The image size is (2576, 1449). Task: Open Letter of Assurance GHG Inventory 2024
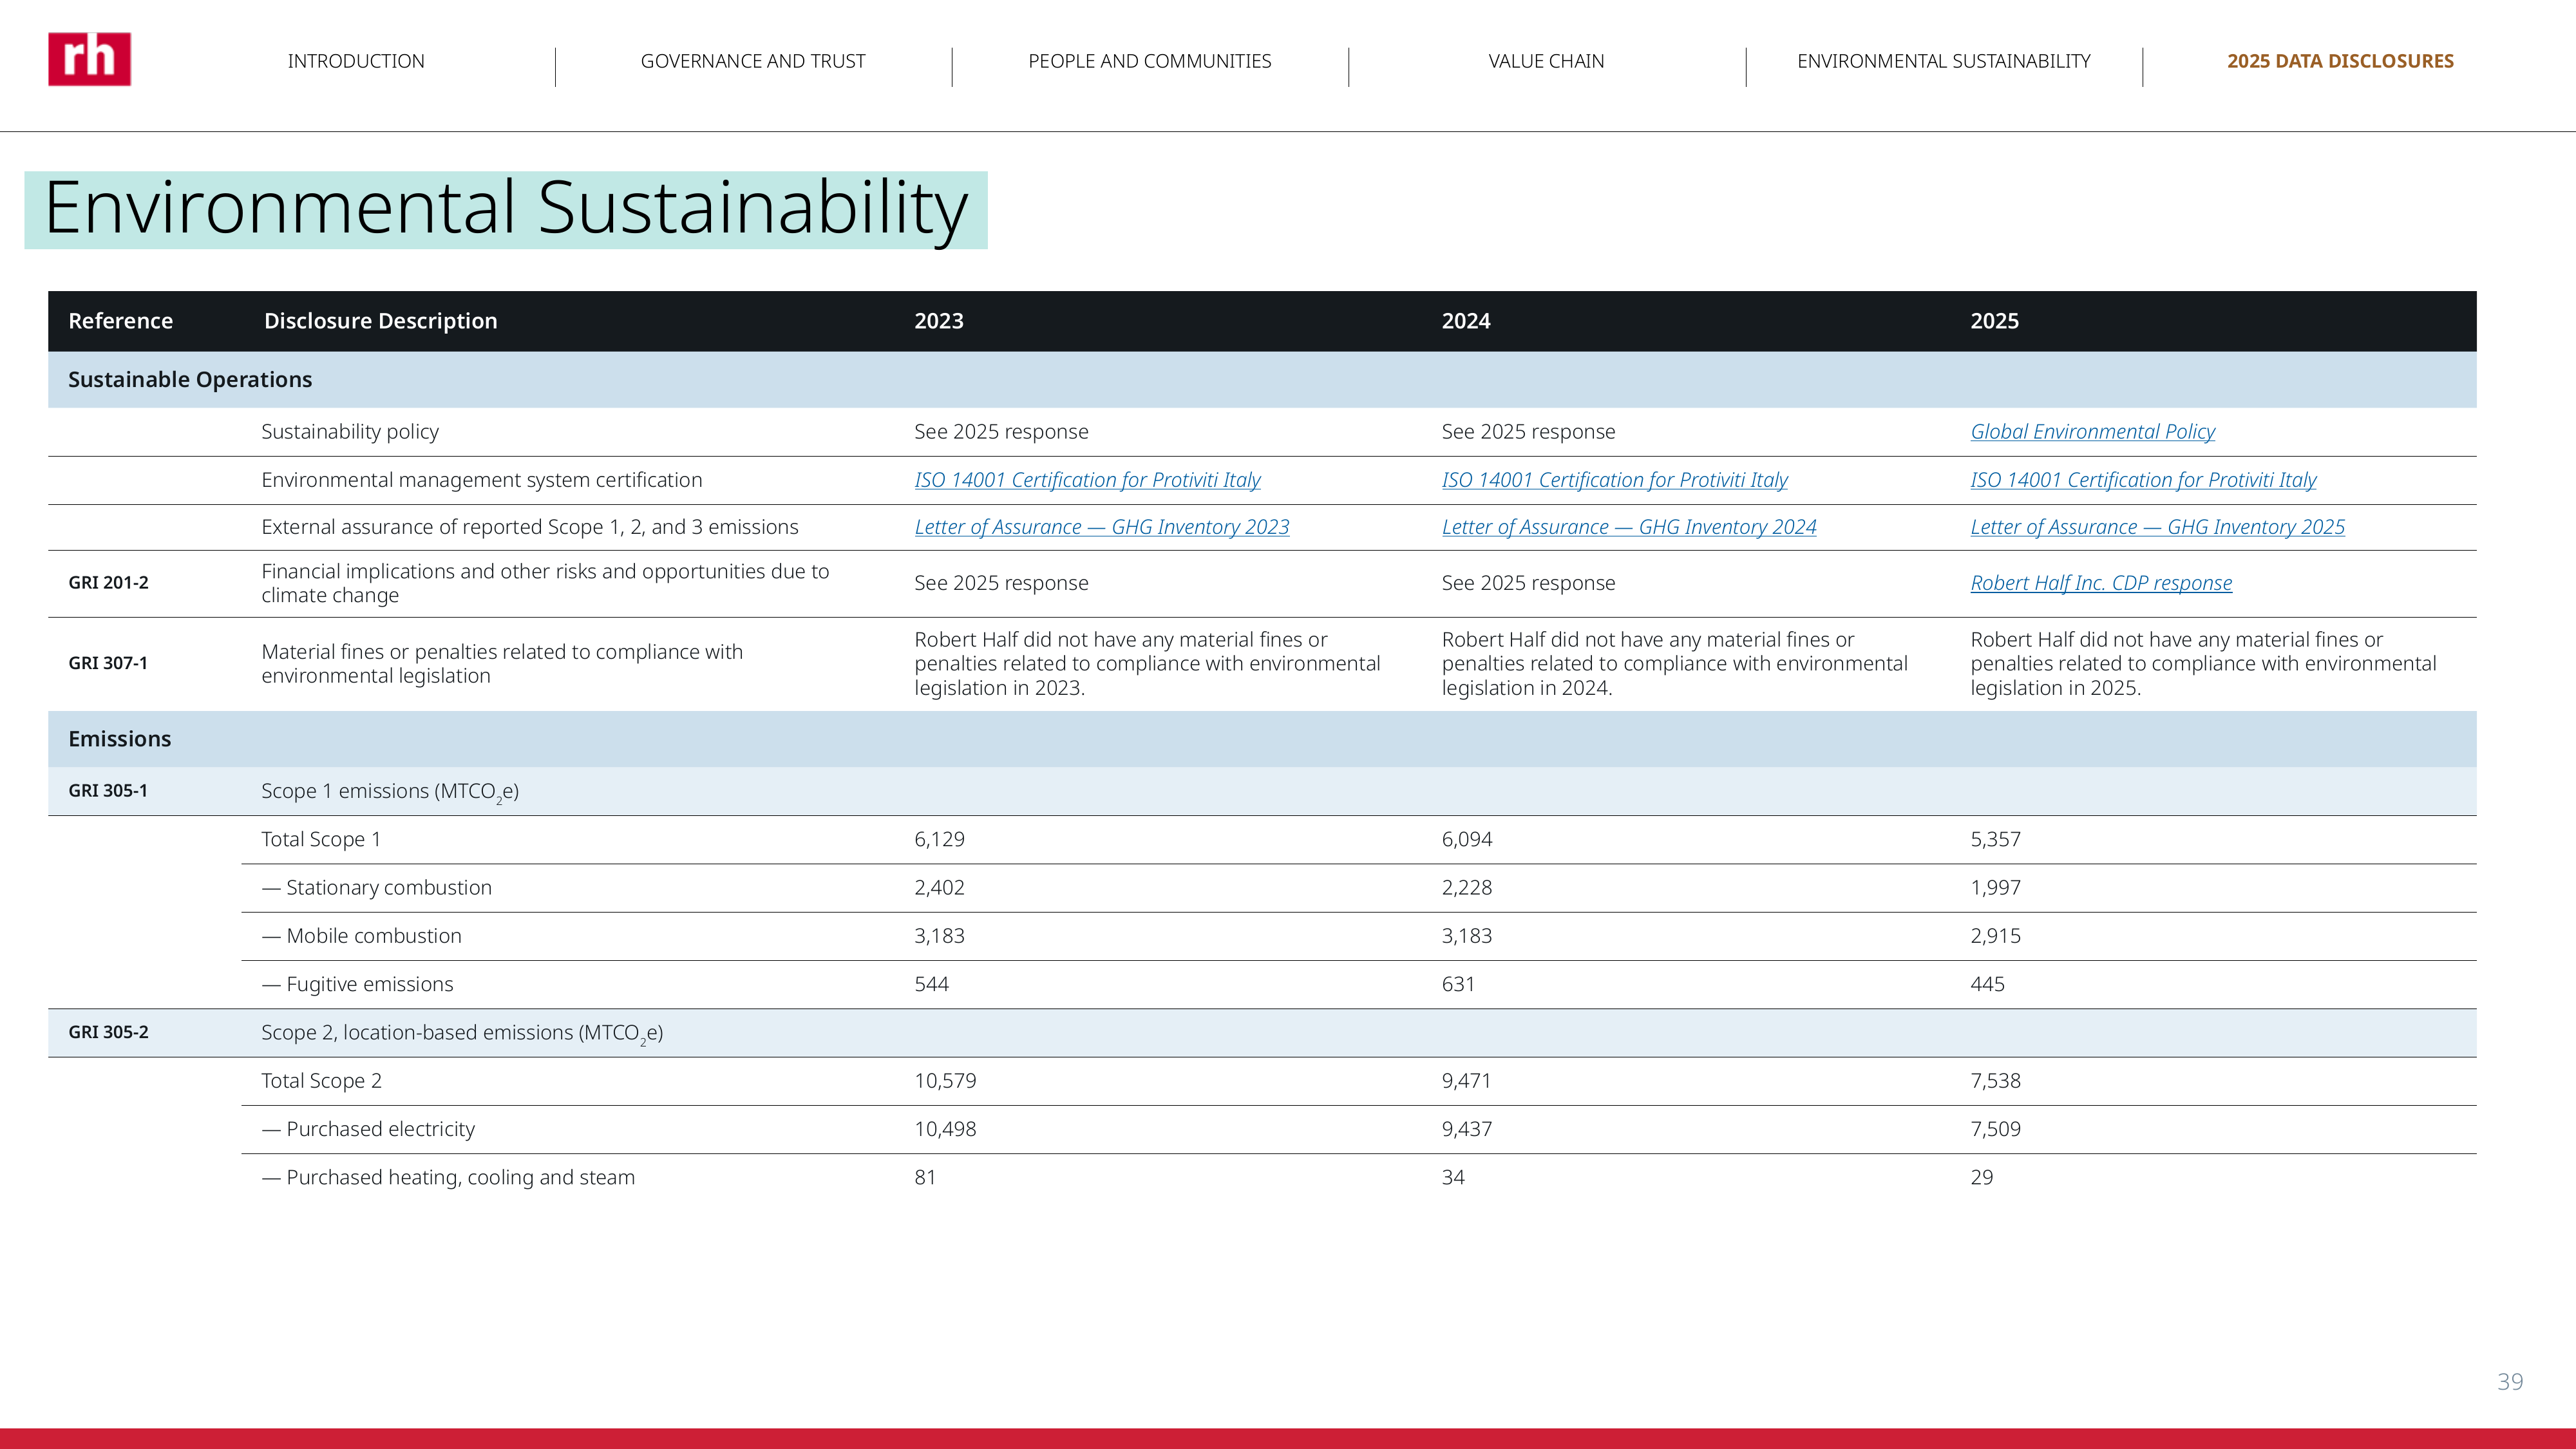click(1629, 527)
